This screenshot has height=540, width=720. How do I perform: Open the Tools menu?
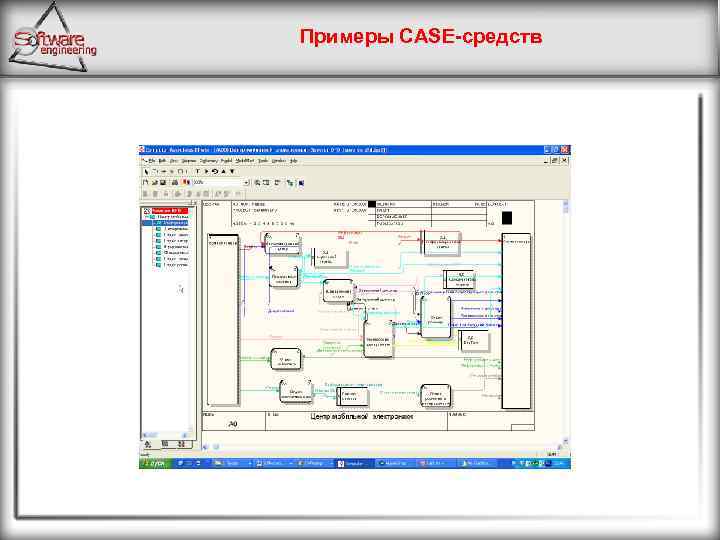point(263,161)
